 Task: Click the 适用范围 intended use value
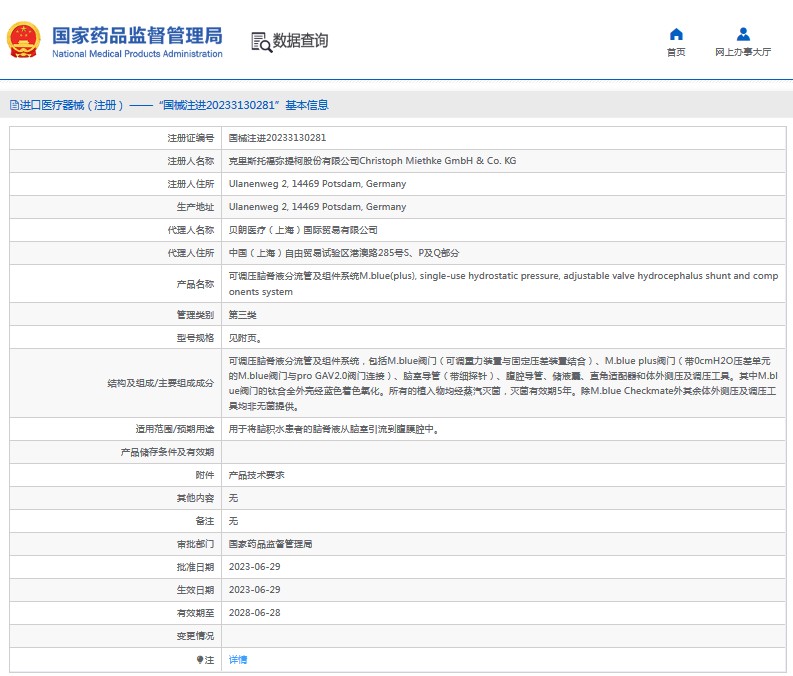click(334, 429)
